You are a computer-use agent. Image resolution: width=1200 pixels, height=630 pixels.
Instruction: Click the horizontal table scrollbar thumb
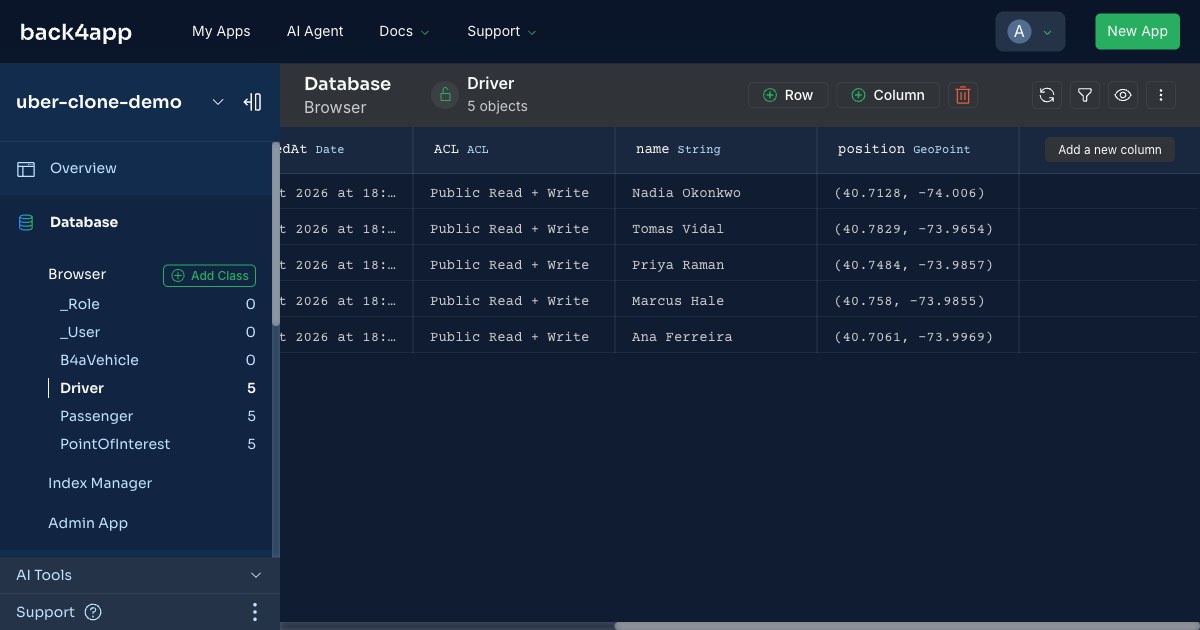pos(907,626)
